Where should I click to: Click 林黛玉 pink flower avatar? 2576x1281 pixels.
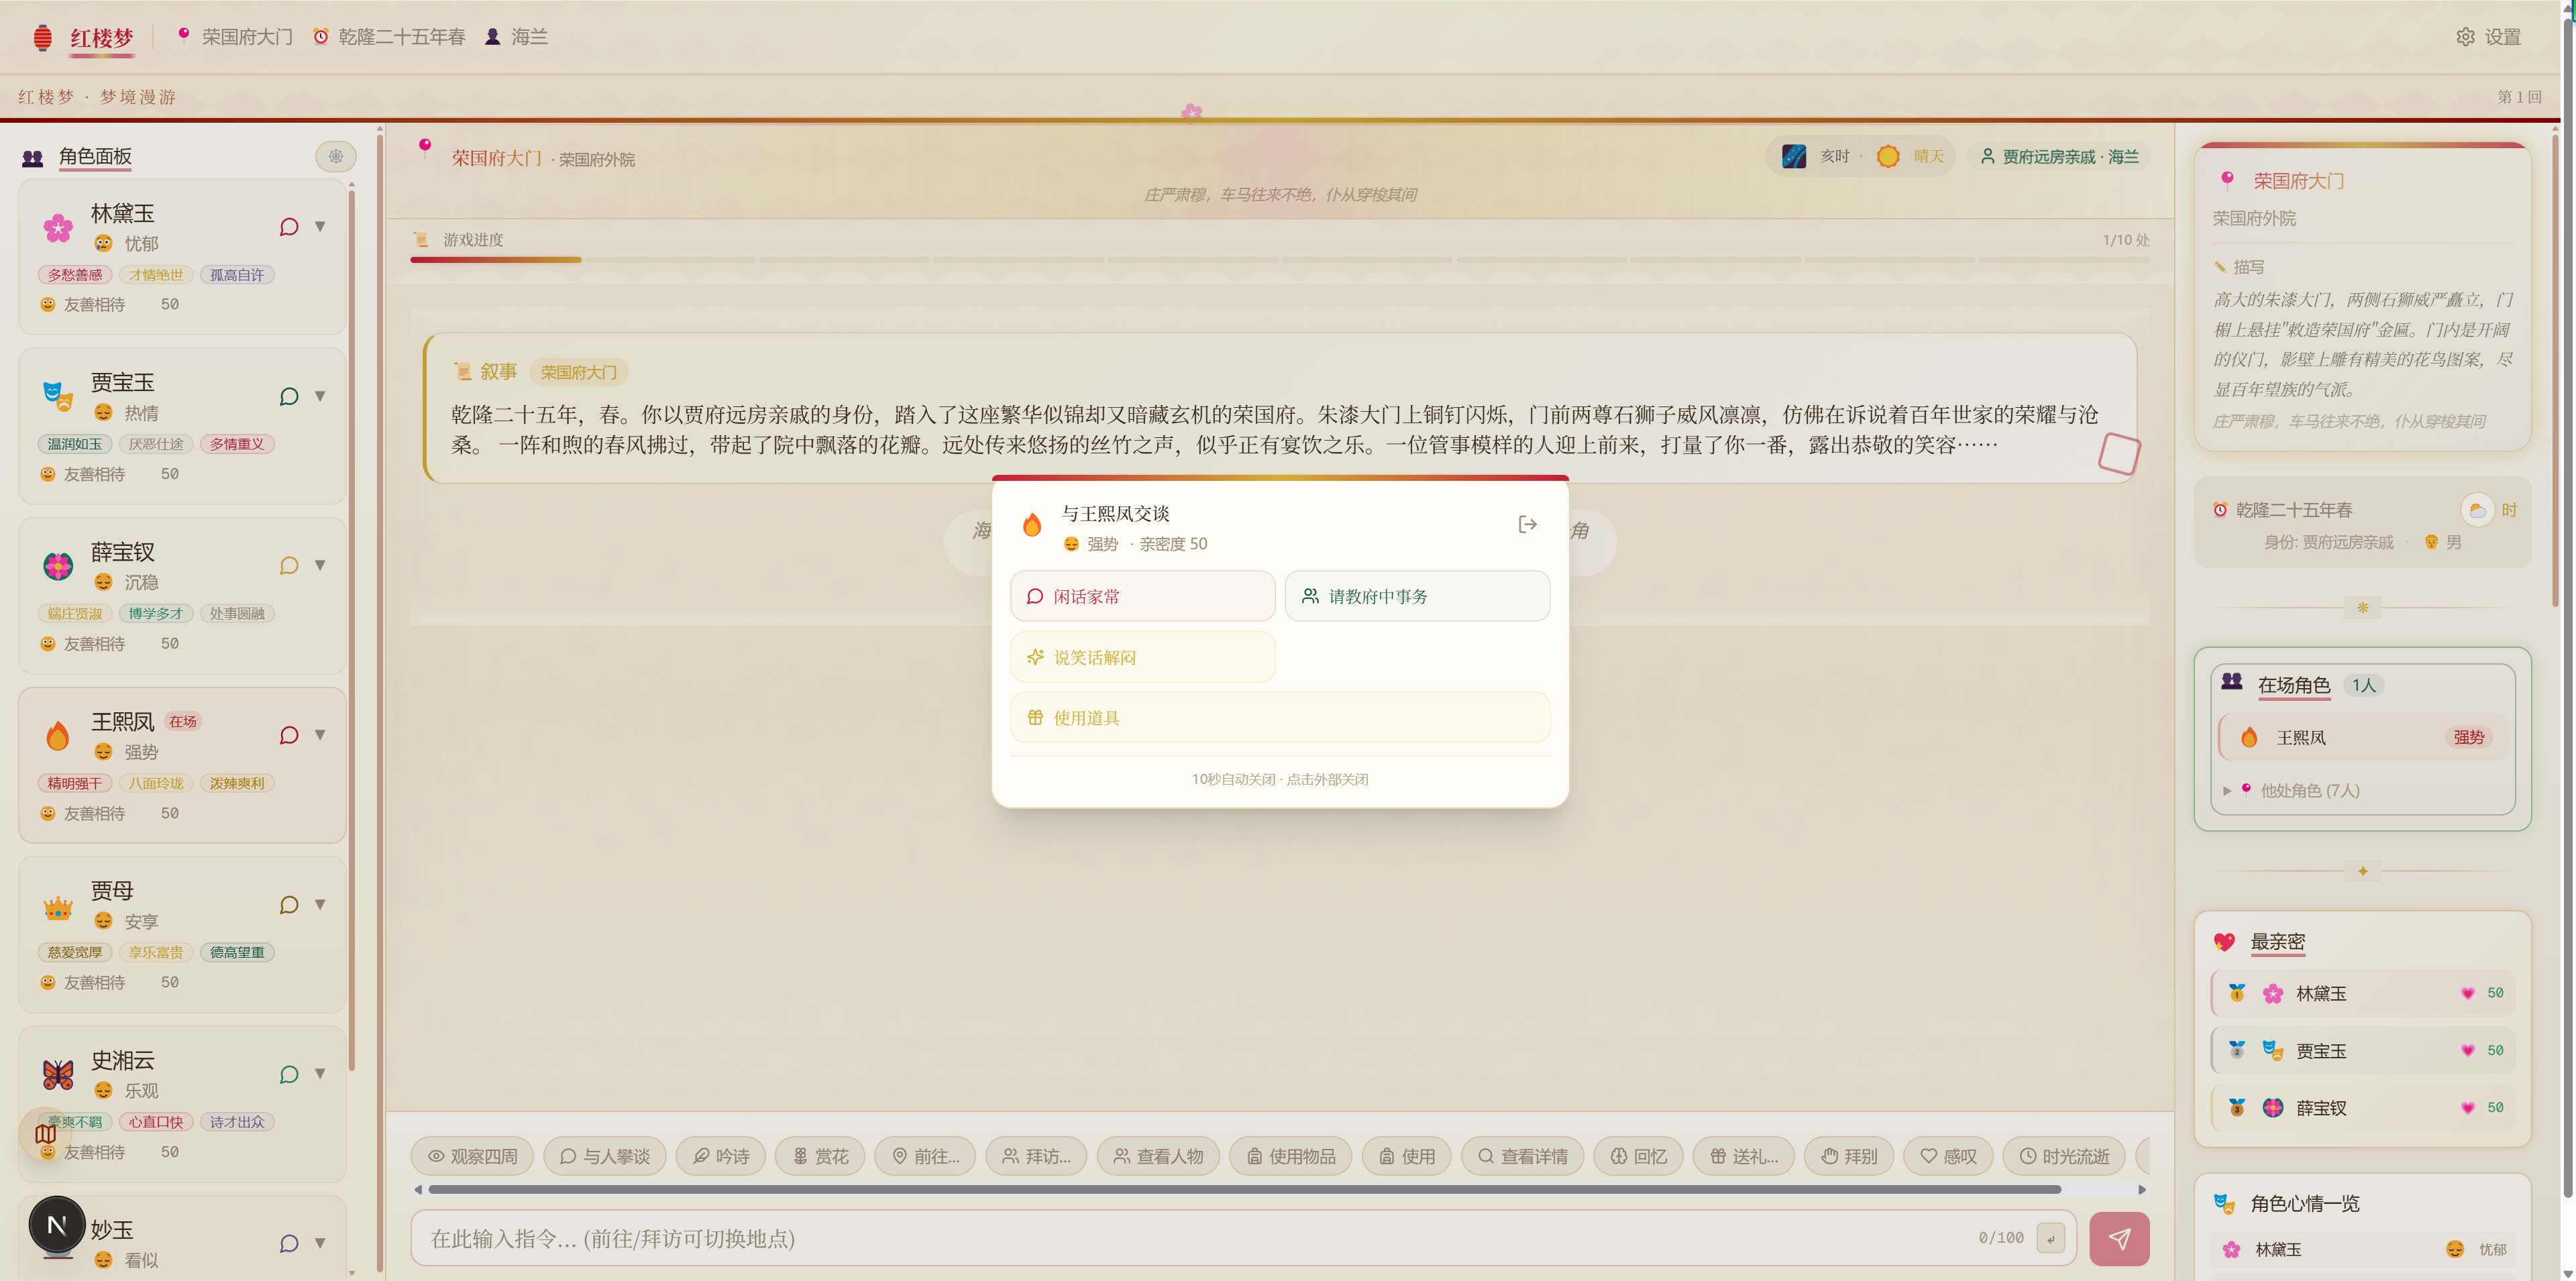click(x=58, y=228)
